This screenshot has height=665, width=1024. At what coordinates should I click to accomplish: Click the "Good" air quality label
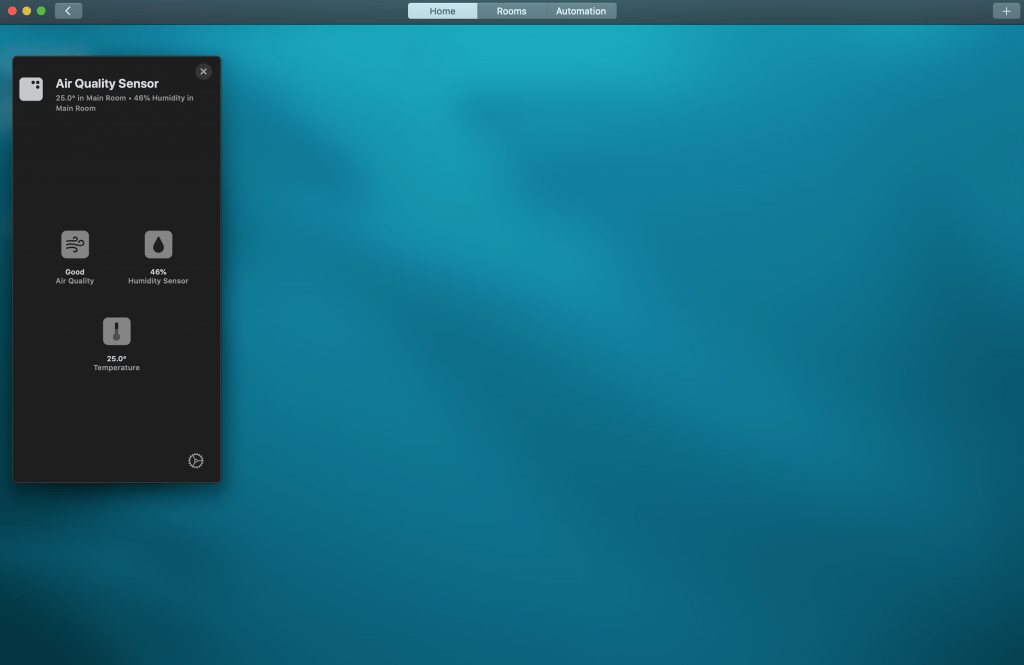coord(75,272)
